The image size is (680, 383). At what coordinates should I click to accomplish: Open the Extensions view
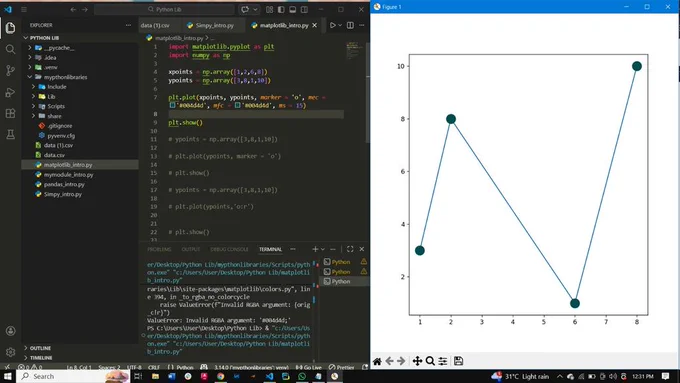10,113
